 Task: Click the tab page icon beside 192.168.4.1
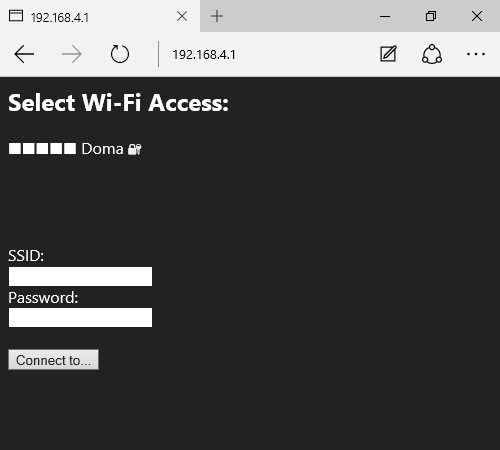point(16,16)
